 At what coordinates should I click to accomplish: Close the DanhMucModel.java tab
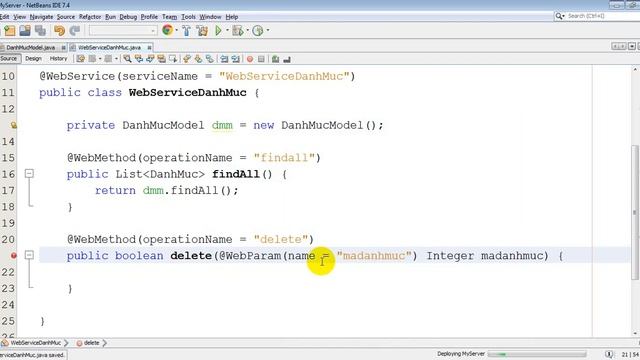pos(64,47)
